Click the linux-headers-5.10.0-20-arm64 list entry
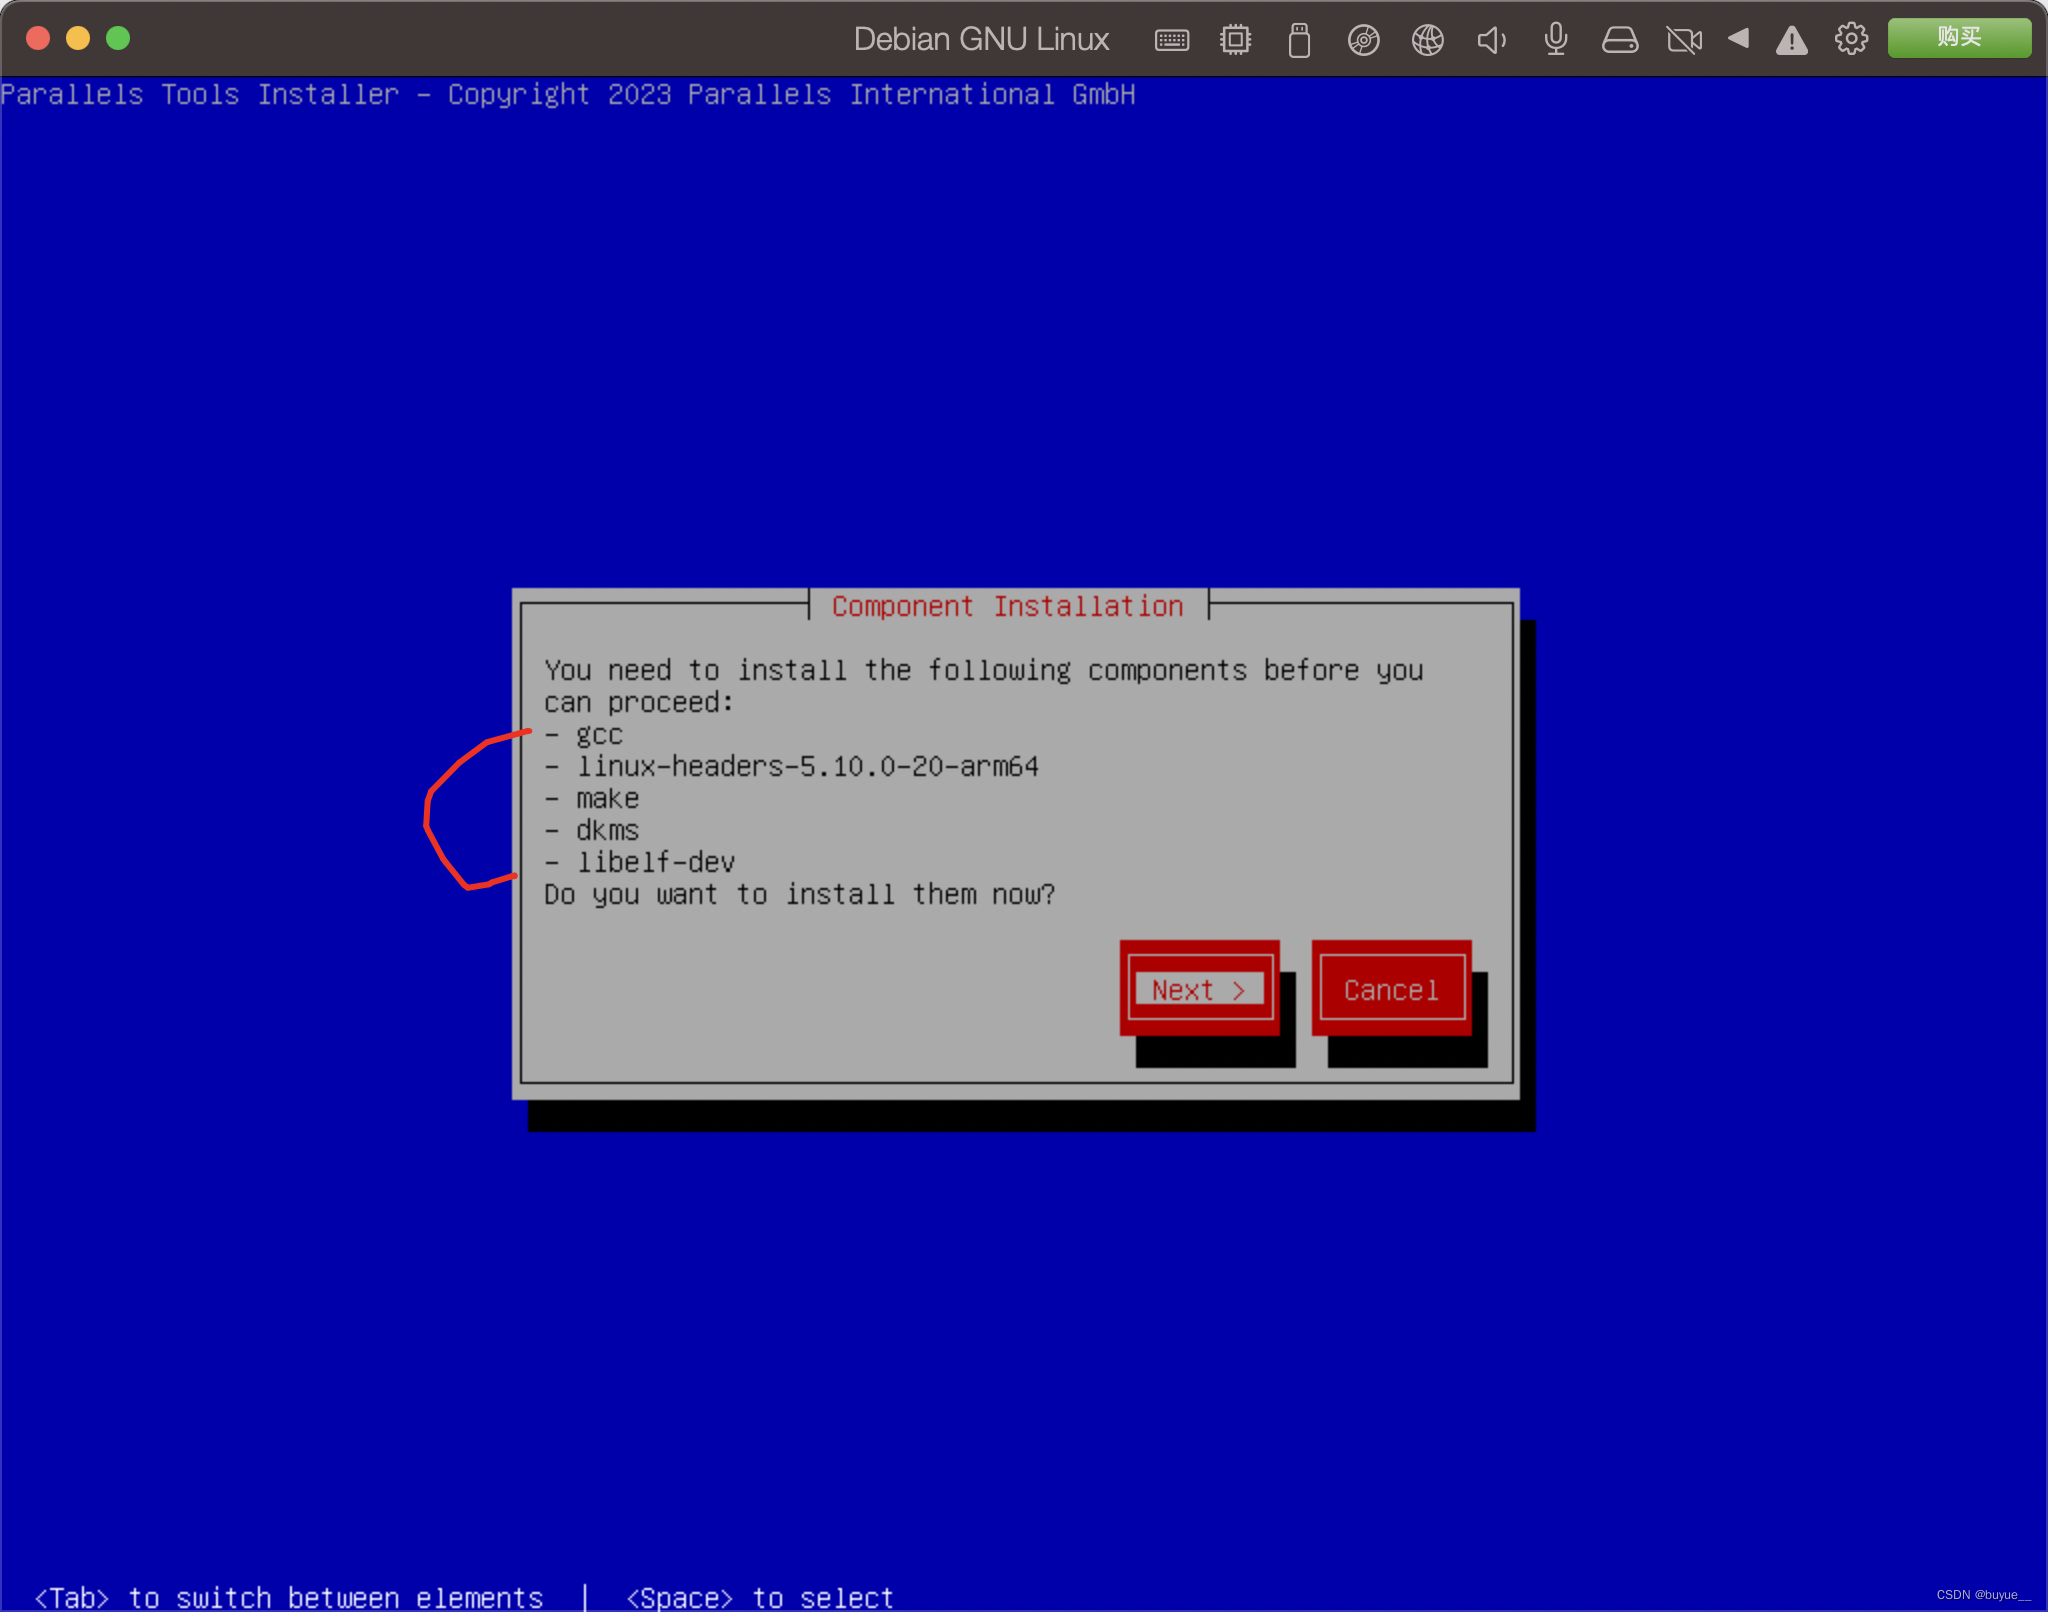Screen dimensions: 2048x1612 (x=807, y=767)
